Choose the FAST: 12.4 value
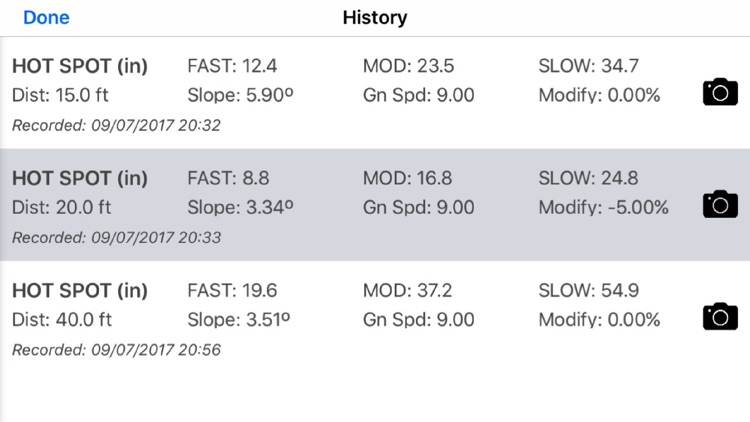 (x=232, y=66)
